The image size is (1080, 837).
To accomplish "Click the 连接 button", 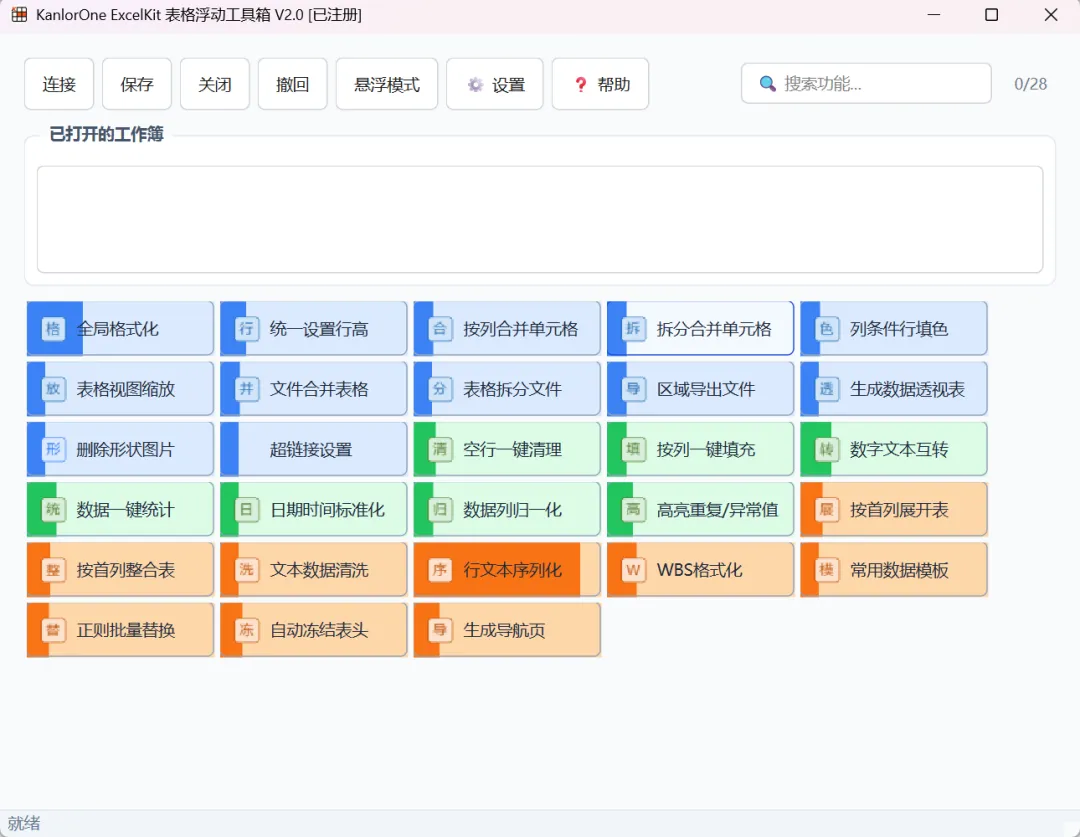I will 59,84.
